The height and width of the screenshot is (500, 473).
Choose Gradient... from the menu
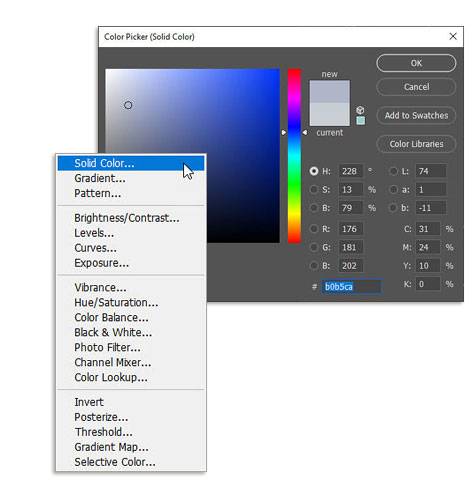tap(131, 178)
